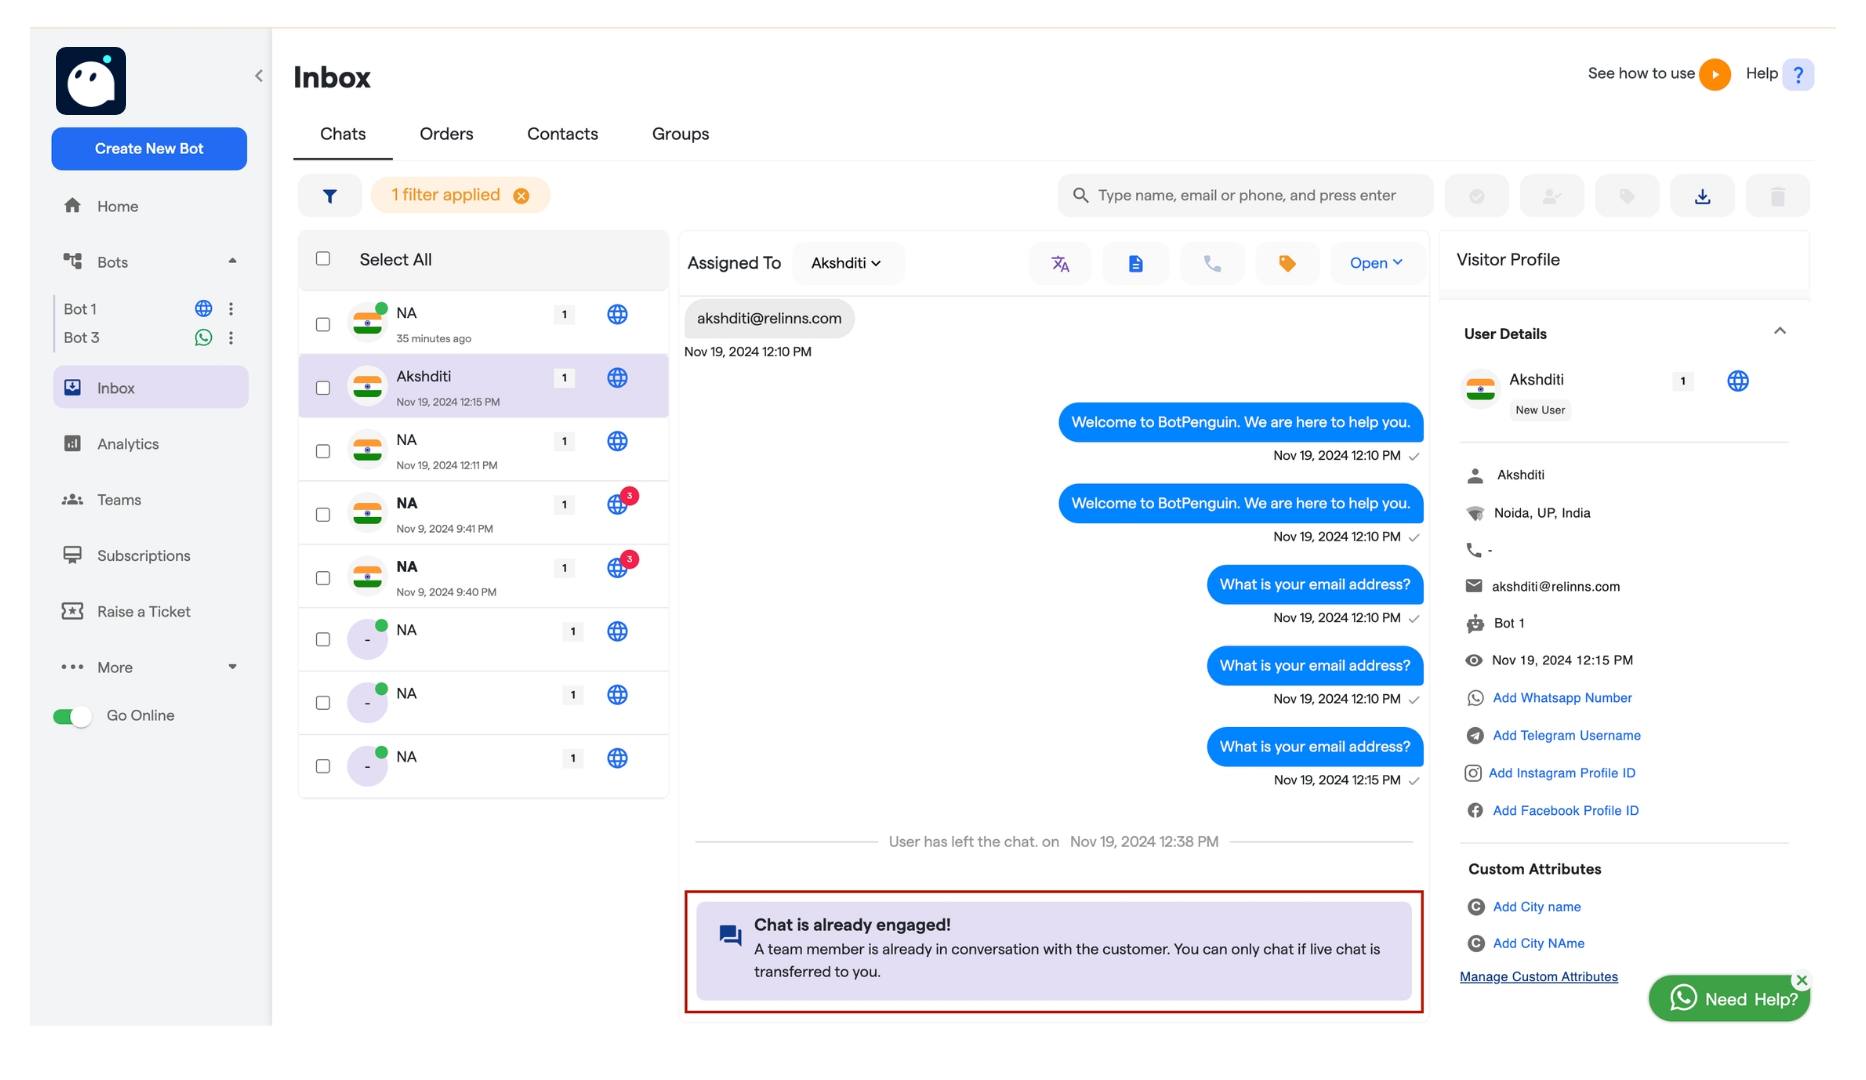Click the globe with badge on Nov 9 9:41 PM chat

(618, 505)
